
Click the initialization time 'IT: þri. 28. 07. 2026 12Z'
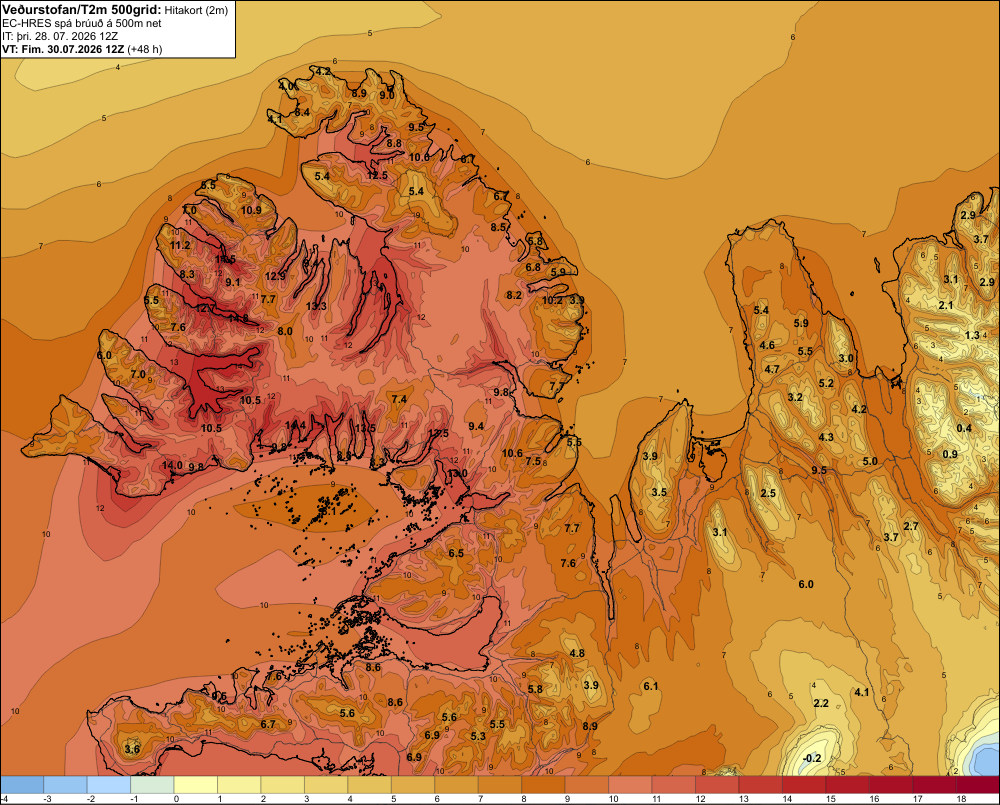click(60, 36)
